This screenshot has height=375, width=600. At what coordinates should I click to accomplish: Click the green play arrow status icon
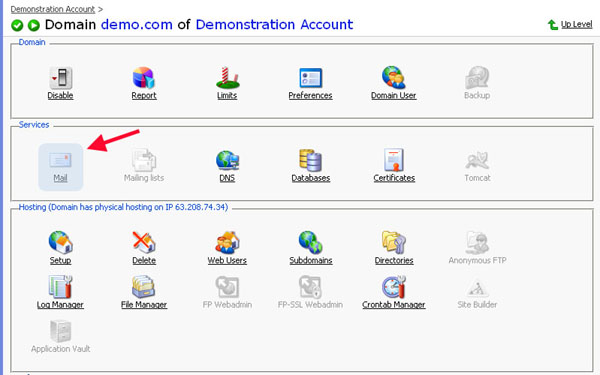[34, 25]
